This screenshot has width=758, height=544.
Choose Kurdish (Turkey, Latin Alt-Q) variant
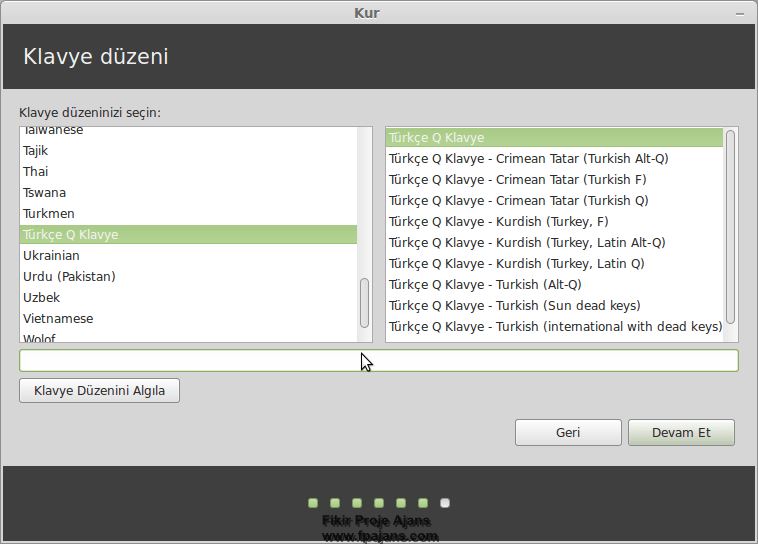554,243
